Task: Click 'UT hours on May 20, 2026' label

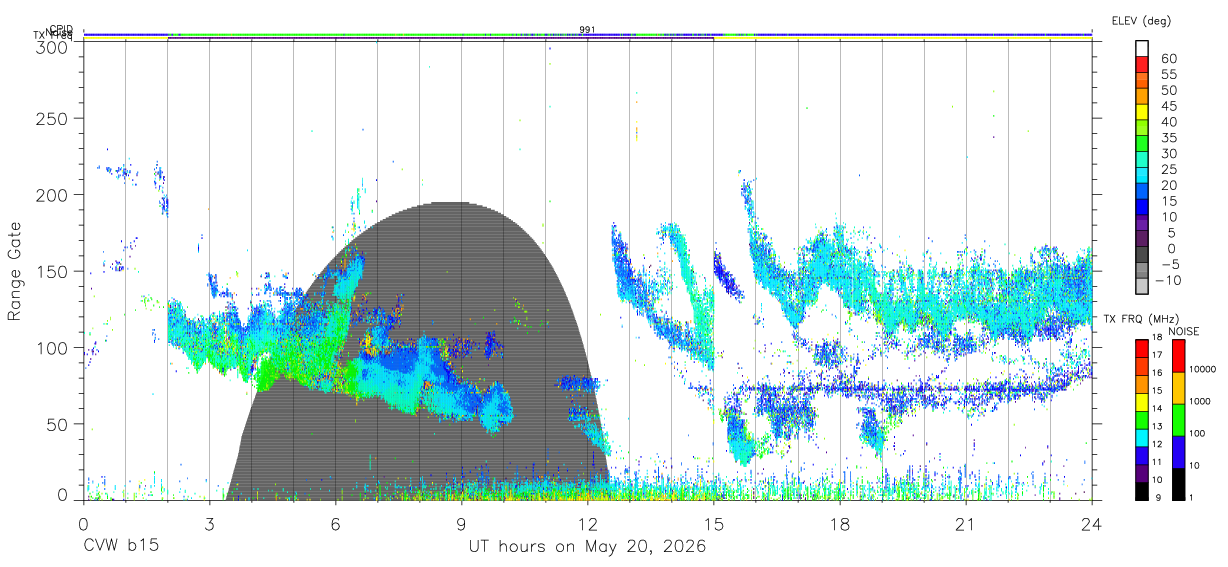Action: click(588, 547)
